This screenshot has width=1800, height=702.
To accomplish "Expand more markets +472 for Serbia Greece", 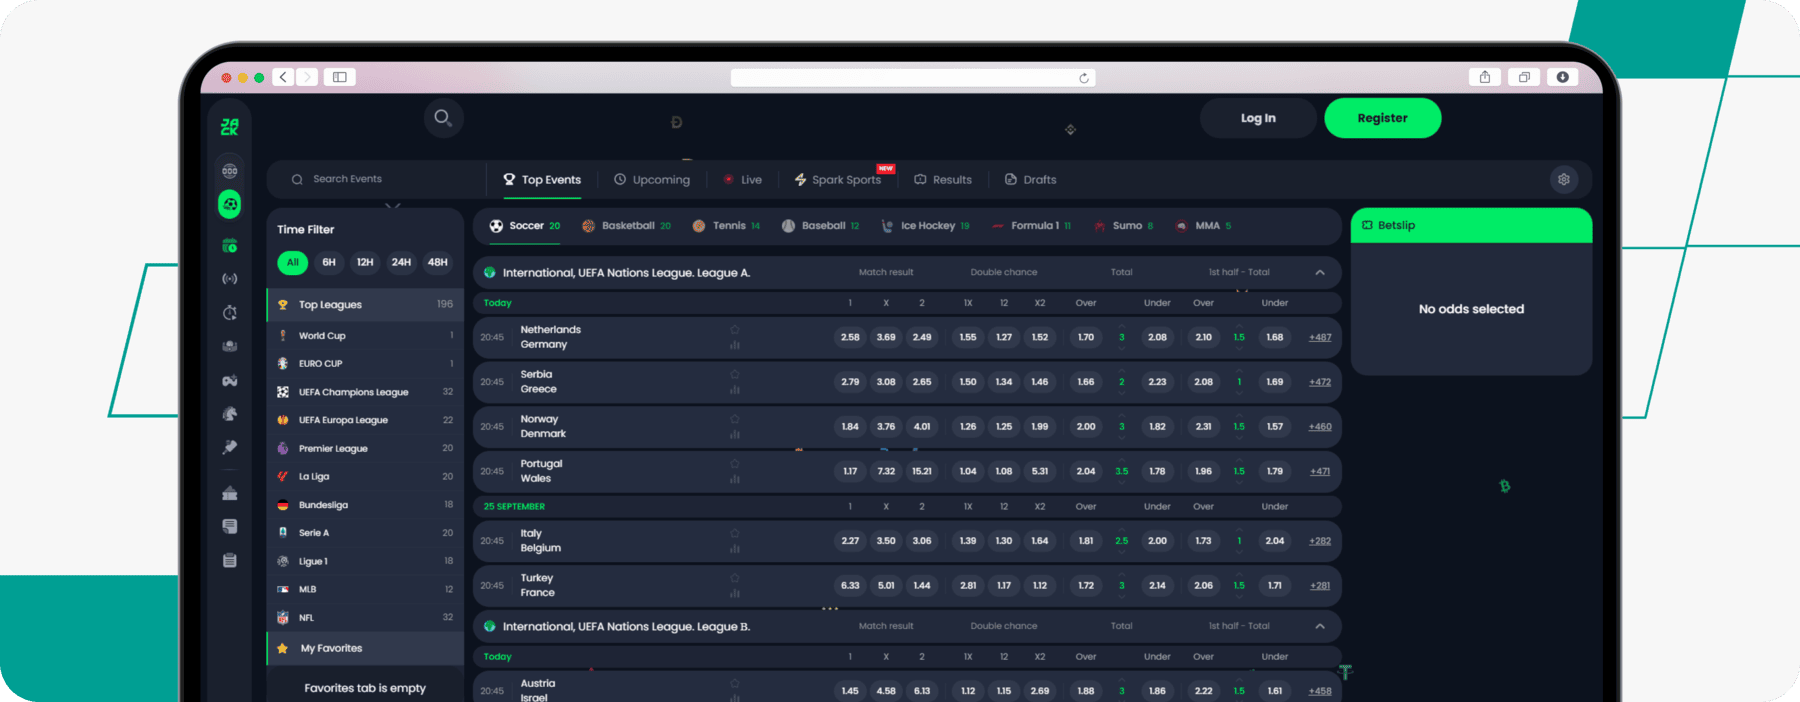I will 1320,382.
